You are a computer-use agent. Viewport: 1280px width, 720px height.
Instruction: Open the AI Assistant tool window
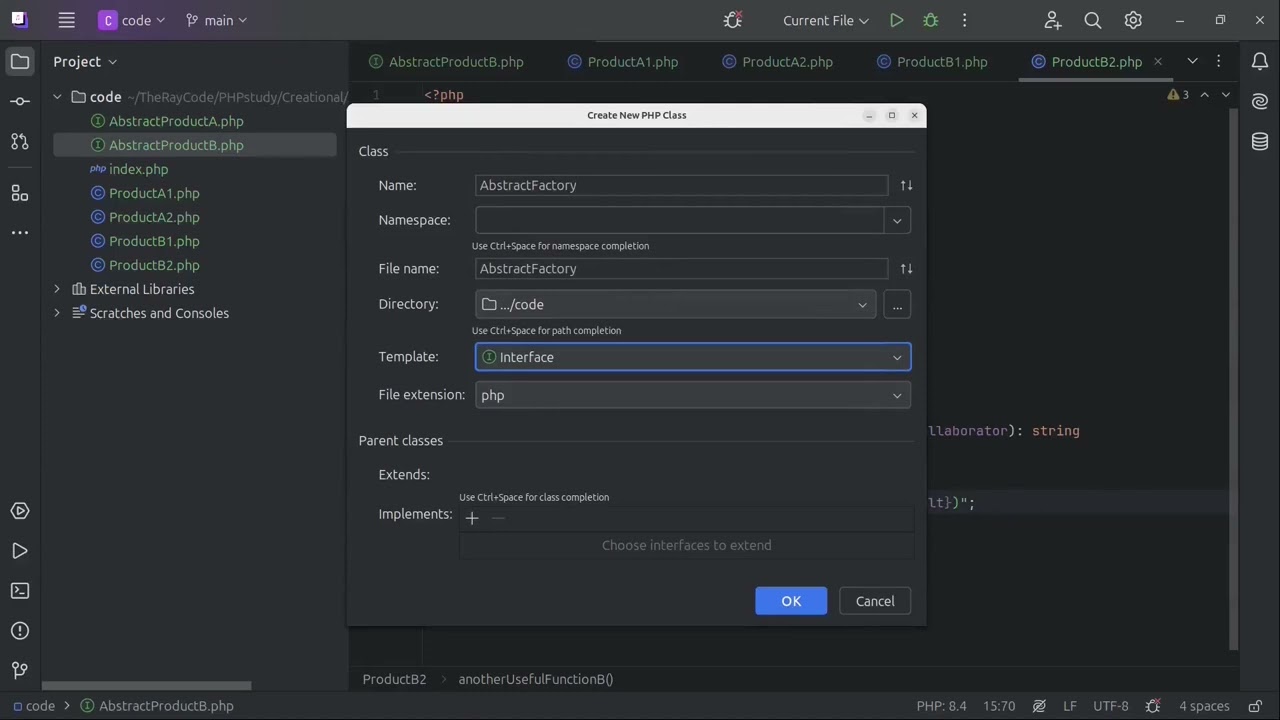[1260, 101]
